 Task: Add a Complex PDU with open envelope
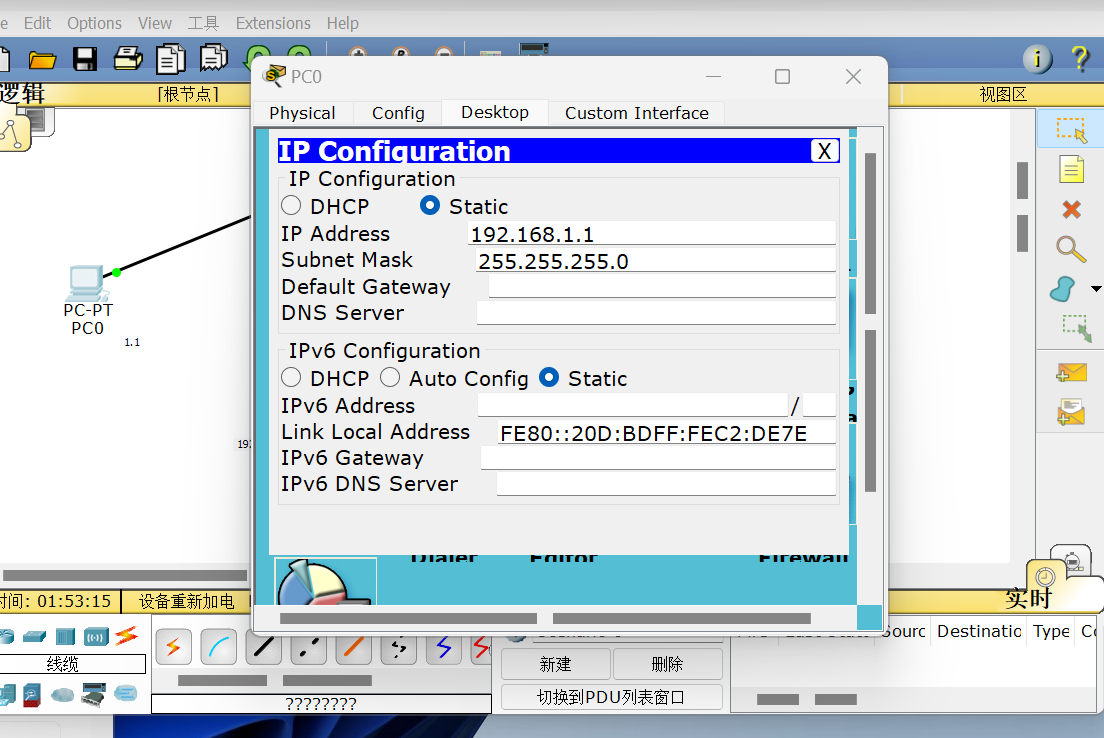coord(1071,412)
